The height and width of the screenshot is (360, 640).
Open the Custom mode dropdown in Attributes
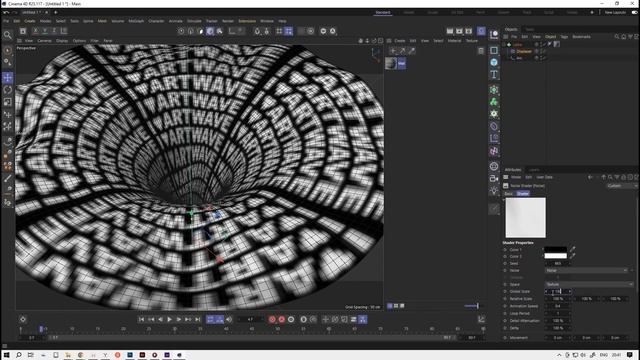point(622,186)
